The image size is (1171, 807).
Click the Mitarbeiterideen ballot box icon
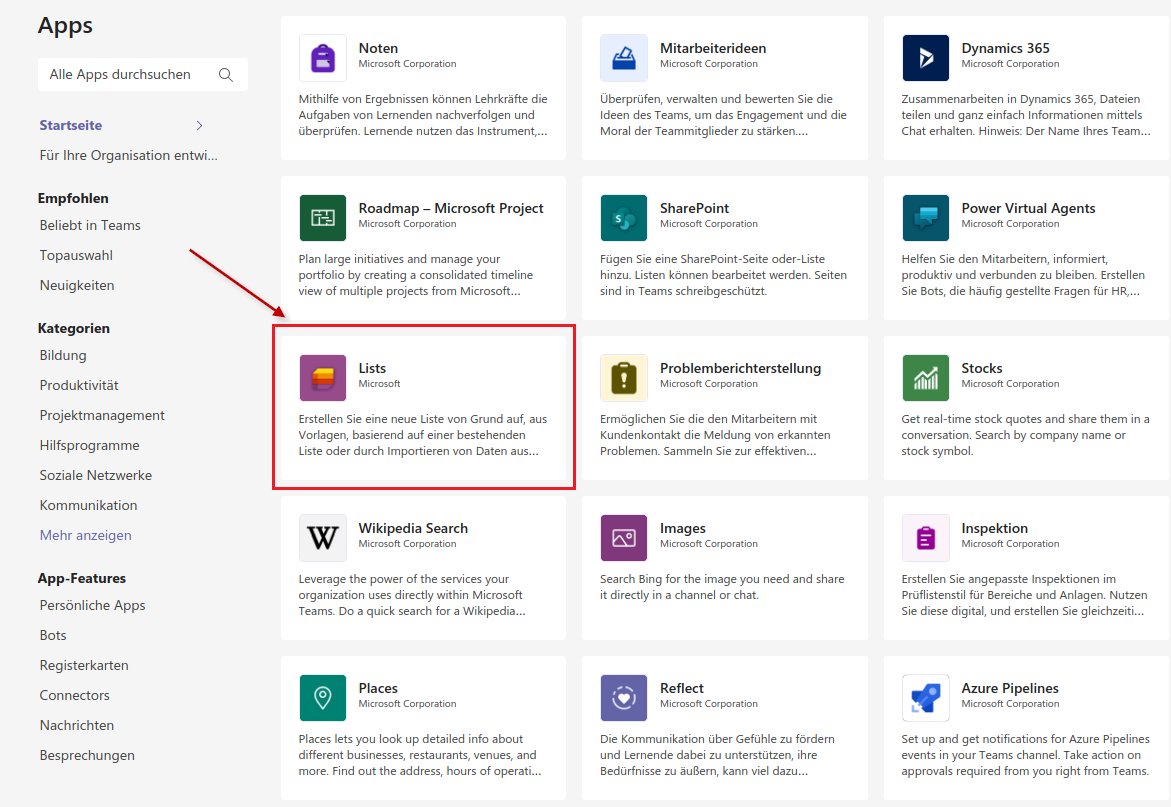624,57
